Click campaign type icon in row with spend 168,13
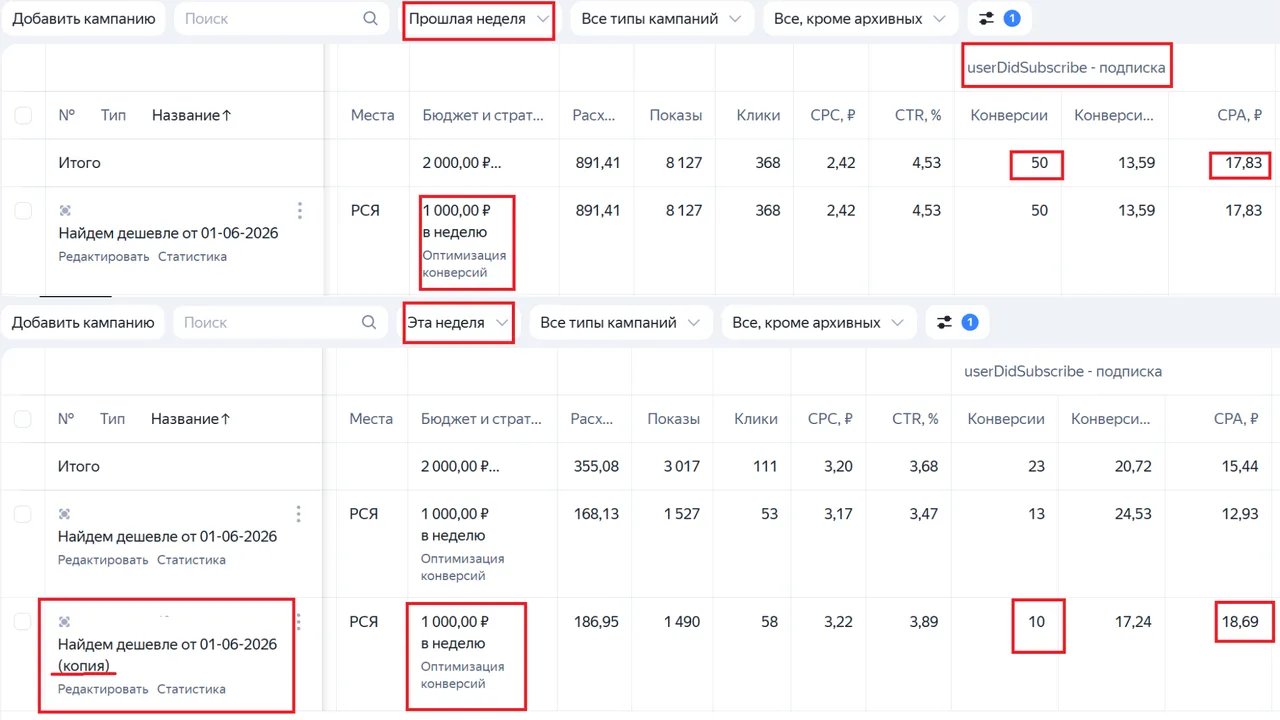The width and height of the screenshot is (1280, 720). point(64,514)
